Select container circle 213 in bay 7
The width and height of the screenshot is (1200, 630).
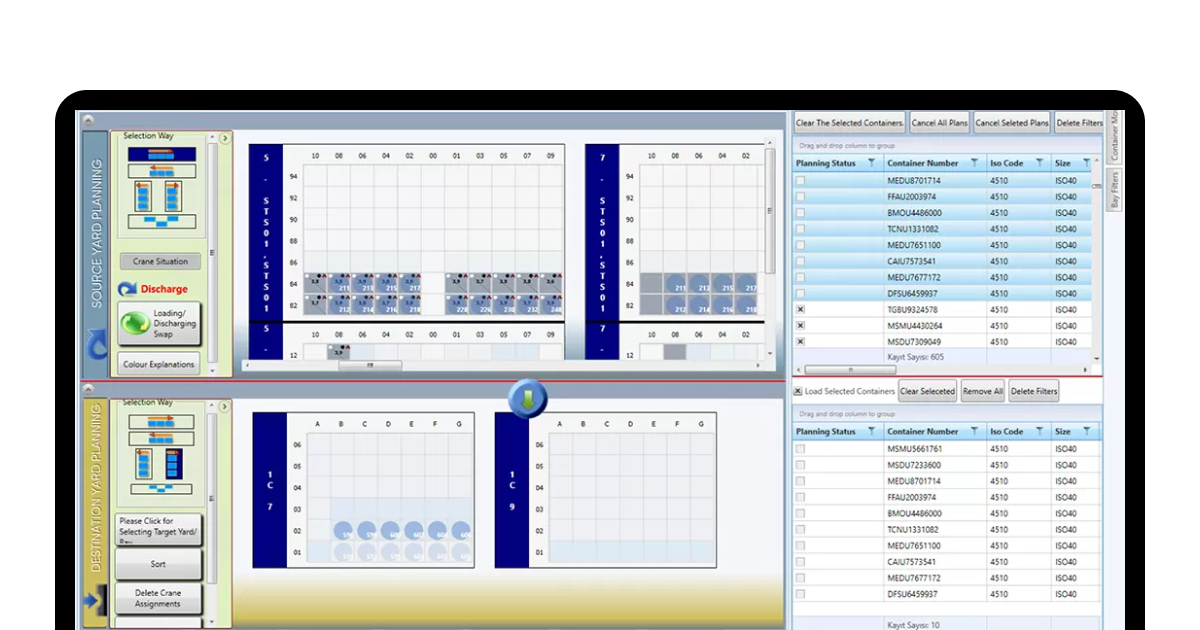(x=699, y=285)
